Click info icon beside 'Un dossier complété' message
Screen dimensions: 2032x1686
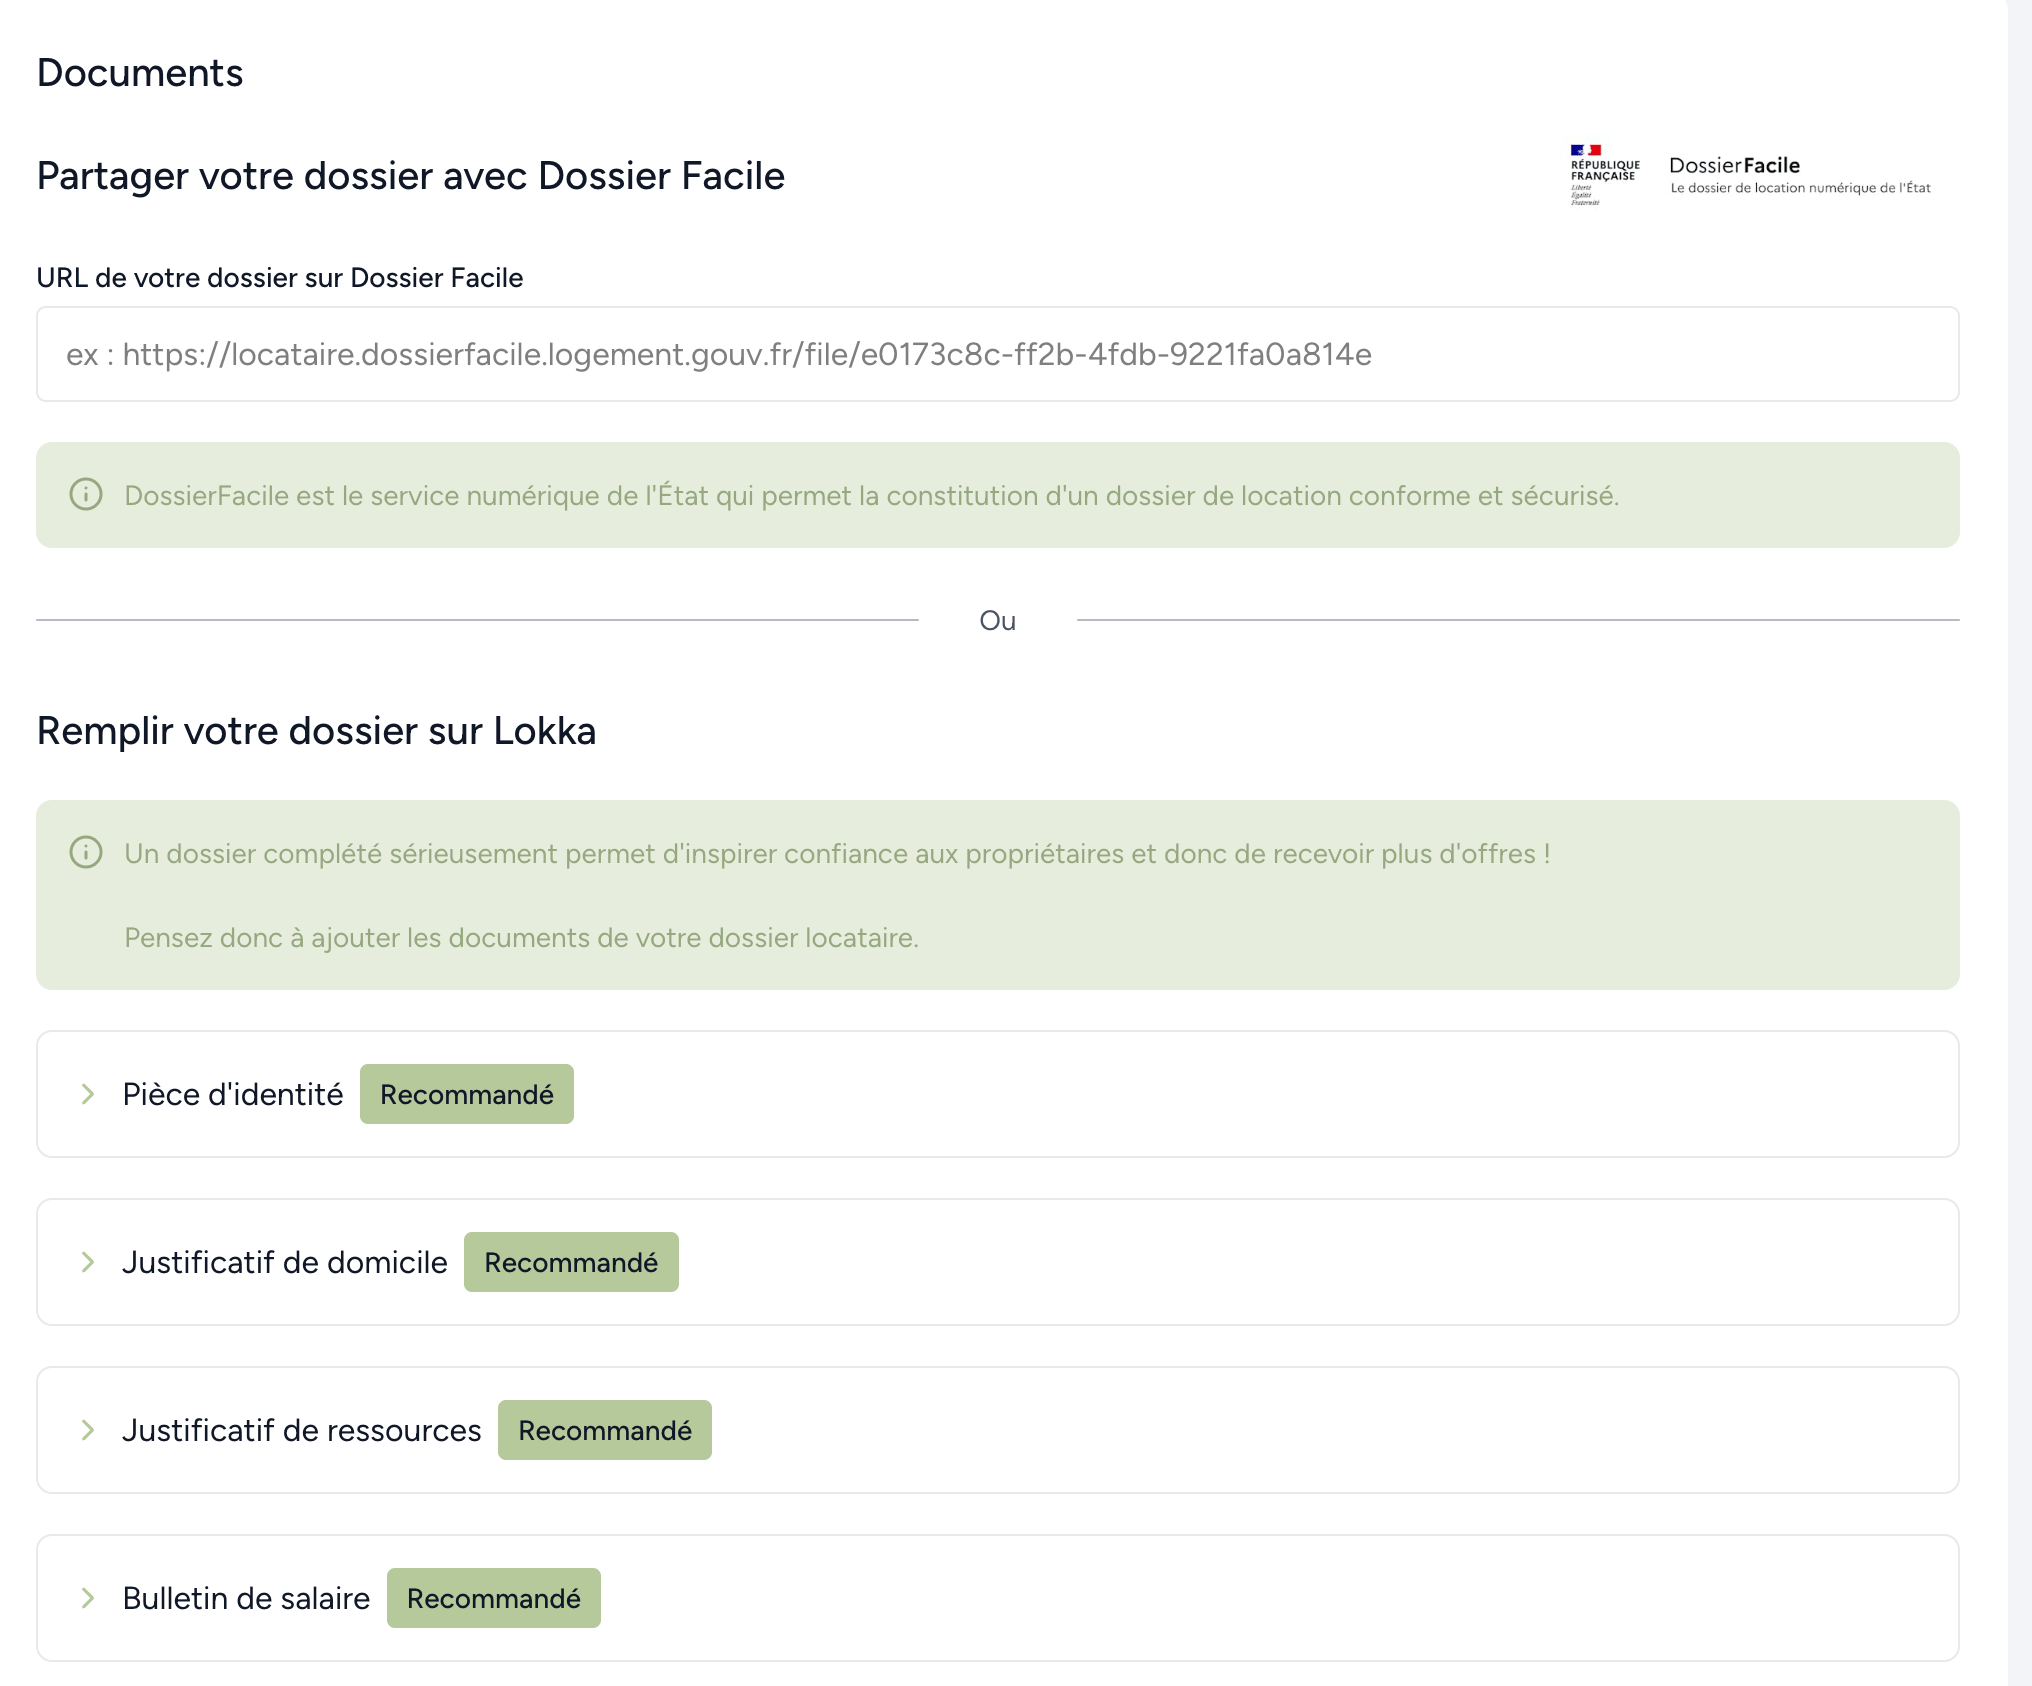[x=86, y=852]
